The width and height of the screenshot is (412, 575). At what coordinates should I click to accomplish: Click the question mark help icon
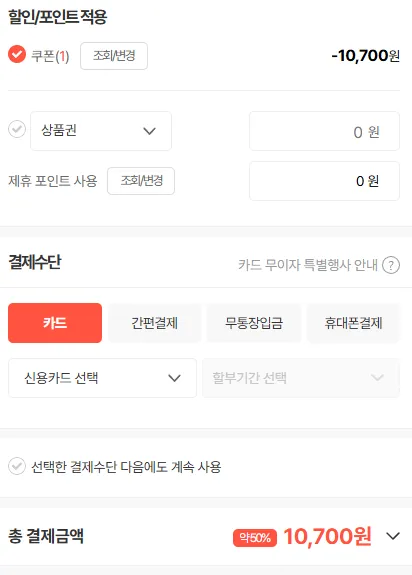(x=391, y=265)
